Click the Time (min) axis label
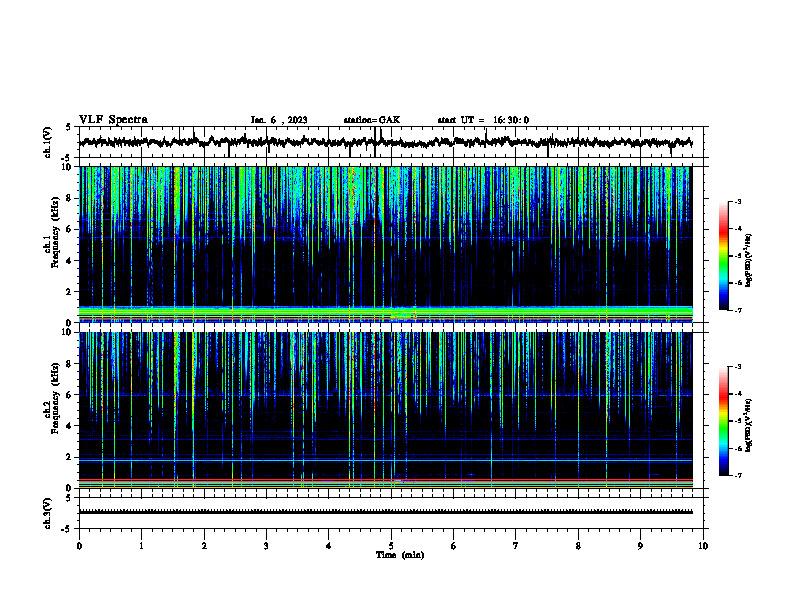The height and width of the screenshot is (612, 792). (x=400, y=555)
